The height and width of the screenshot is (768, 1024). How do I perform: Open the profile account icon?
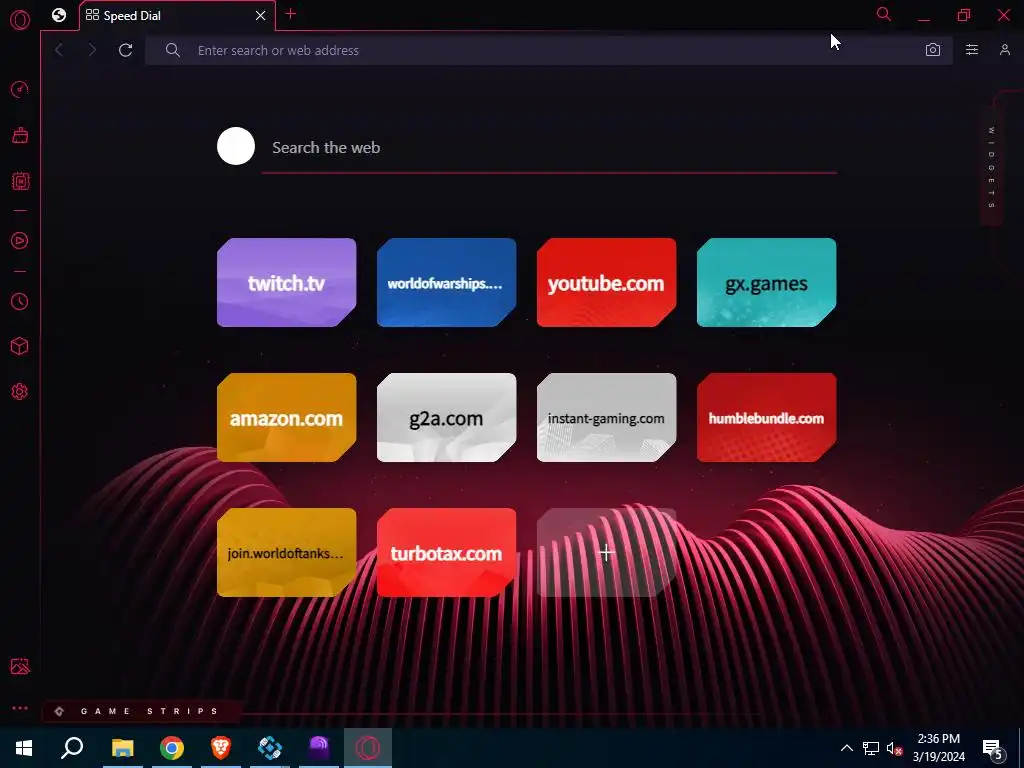pyautogui.click(x=1005, y=50)
